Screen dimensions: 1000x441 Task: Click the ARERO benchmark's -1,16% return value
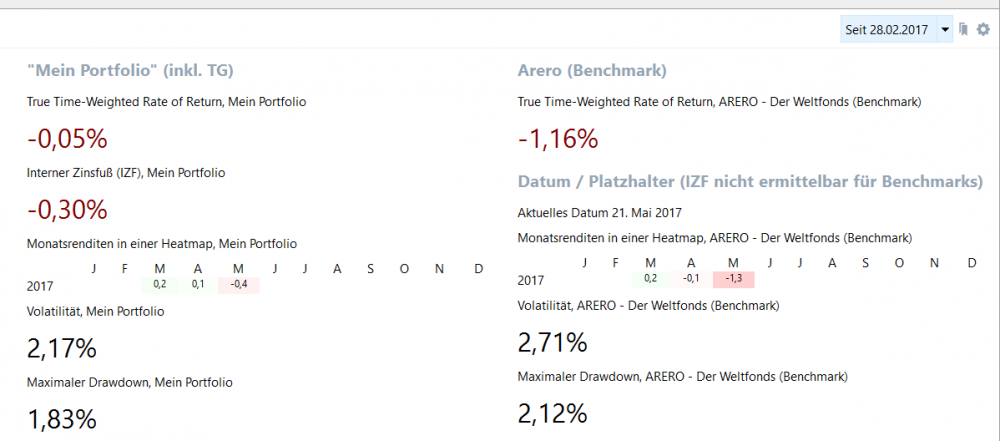click(558, 138)
